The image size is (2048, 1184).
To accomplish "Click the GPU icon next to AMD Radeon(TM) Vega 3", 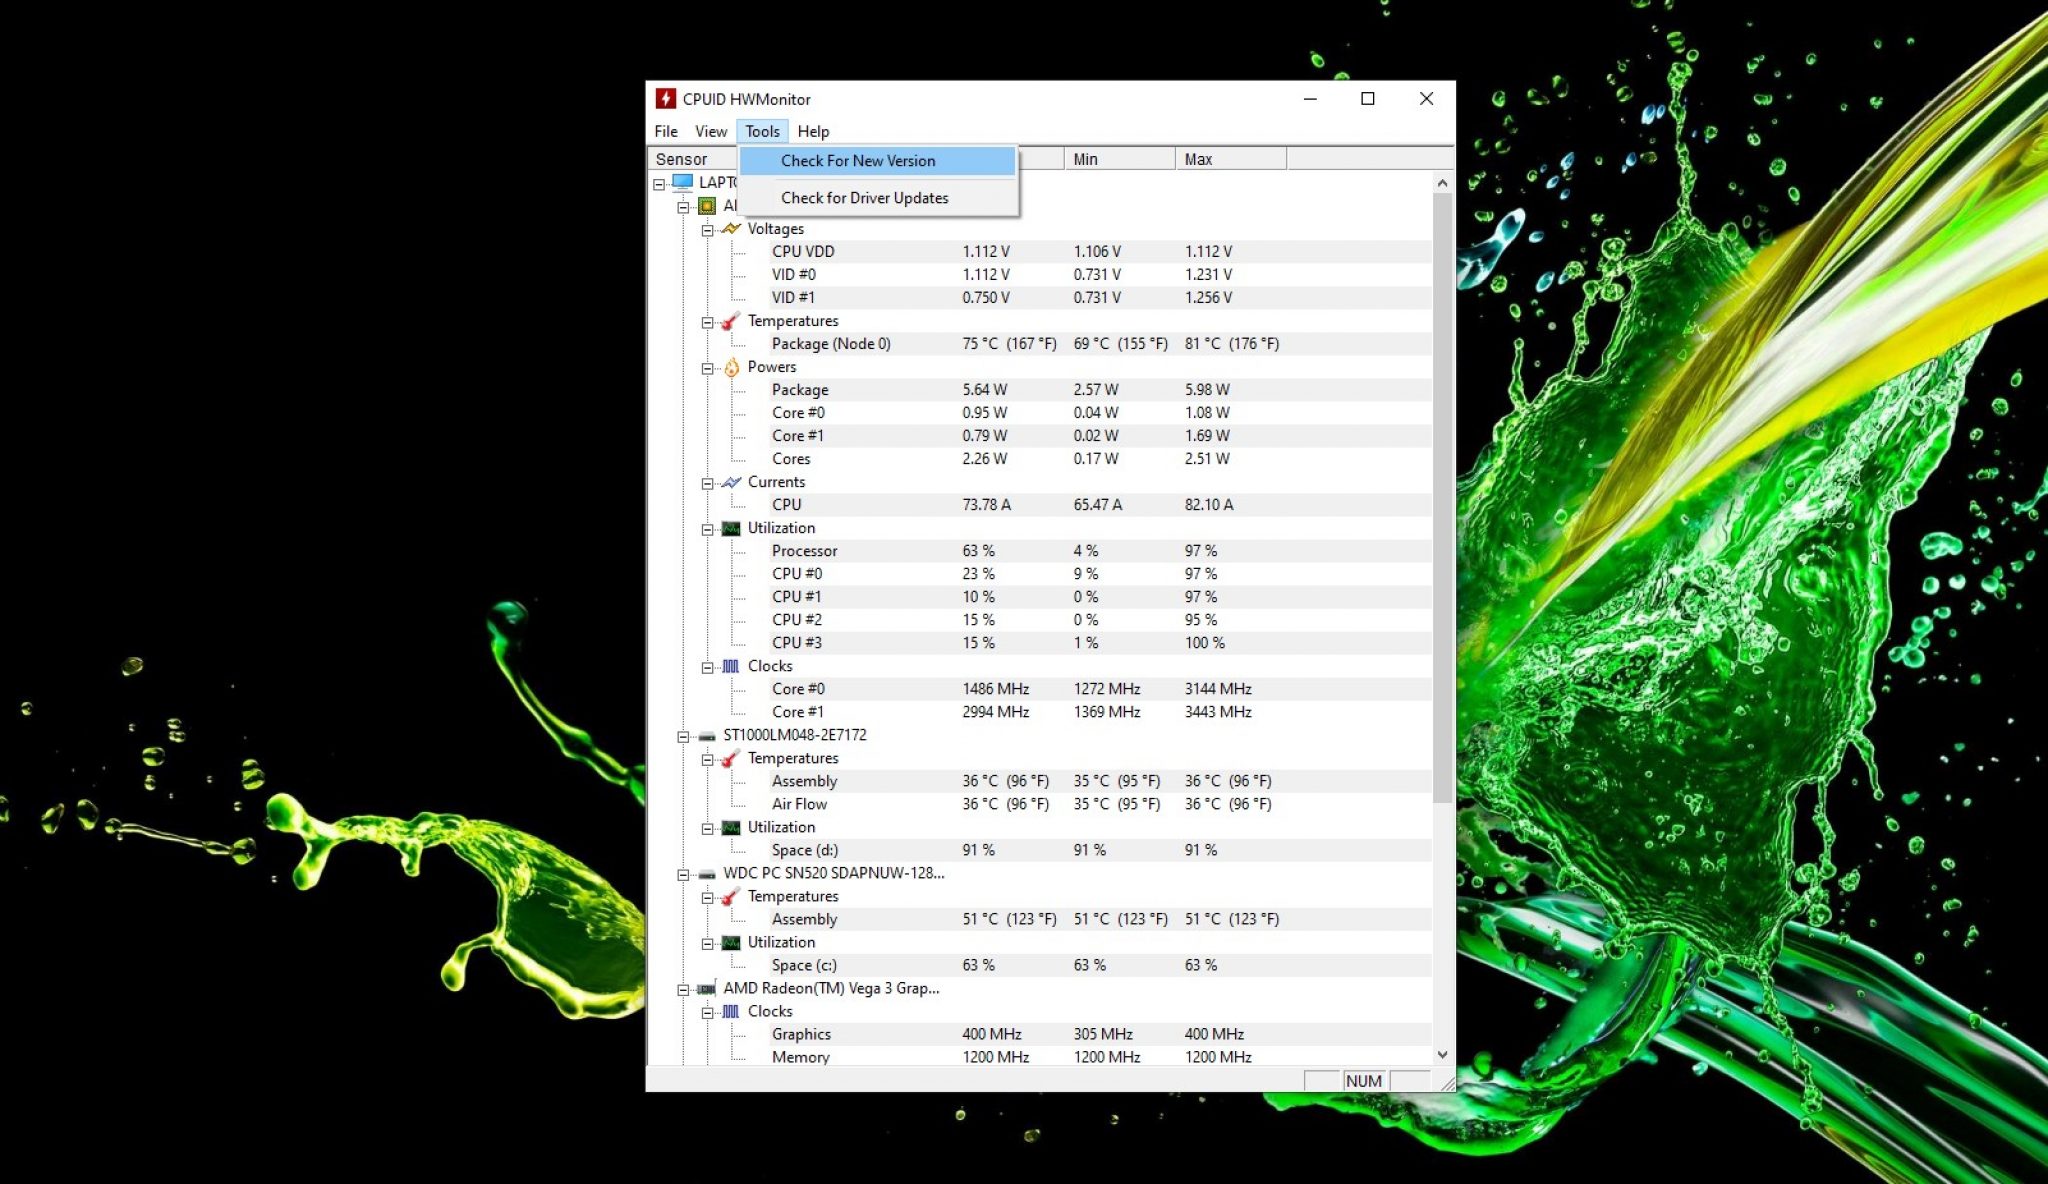I will point(706,989).
